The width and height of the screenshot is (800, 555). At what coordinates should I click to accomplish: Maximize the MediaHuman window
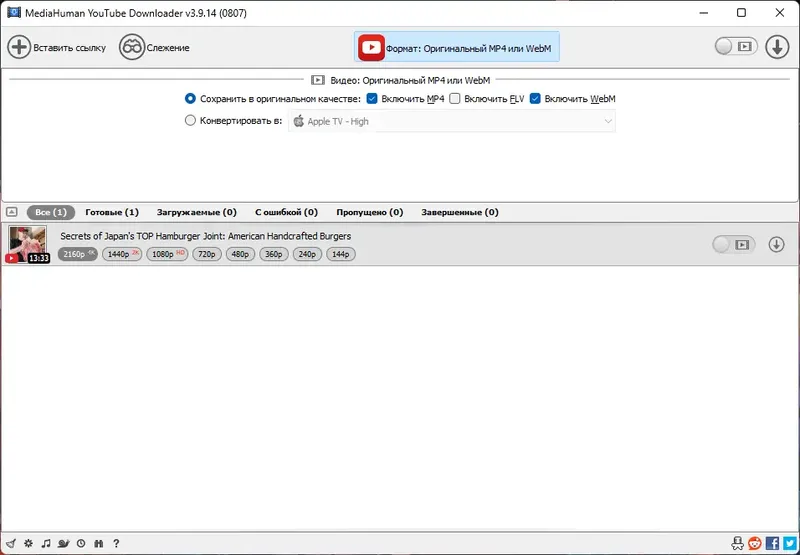click(x=741, y=13)
